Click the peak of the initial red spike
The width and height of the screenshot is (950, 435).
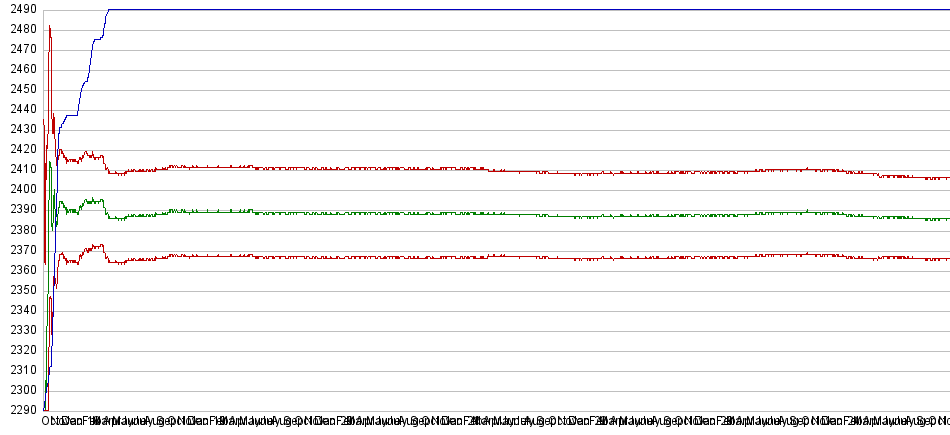point(49,27)
